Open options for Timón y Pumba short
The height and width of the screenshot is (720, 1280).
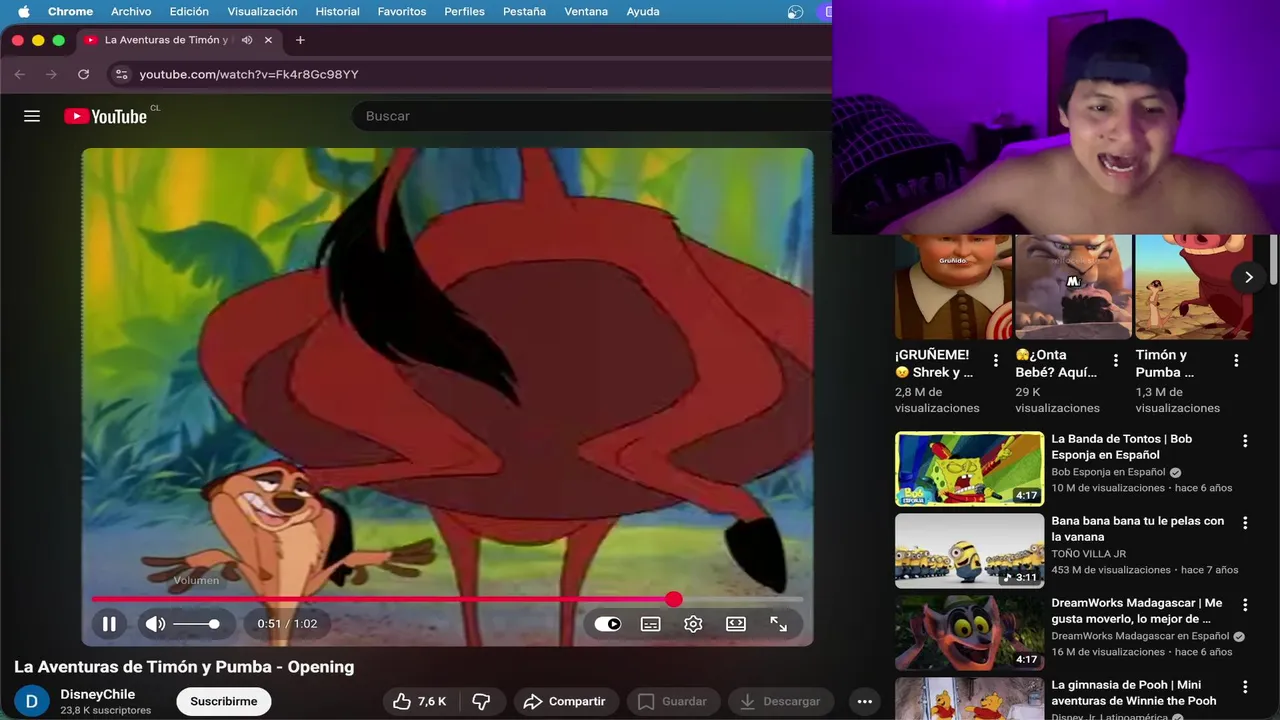coord(1236,361)
